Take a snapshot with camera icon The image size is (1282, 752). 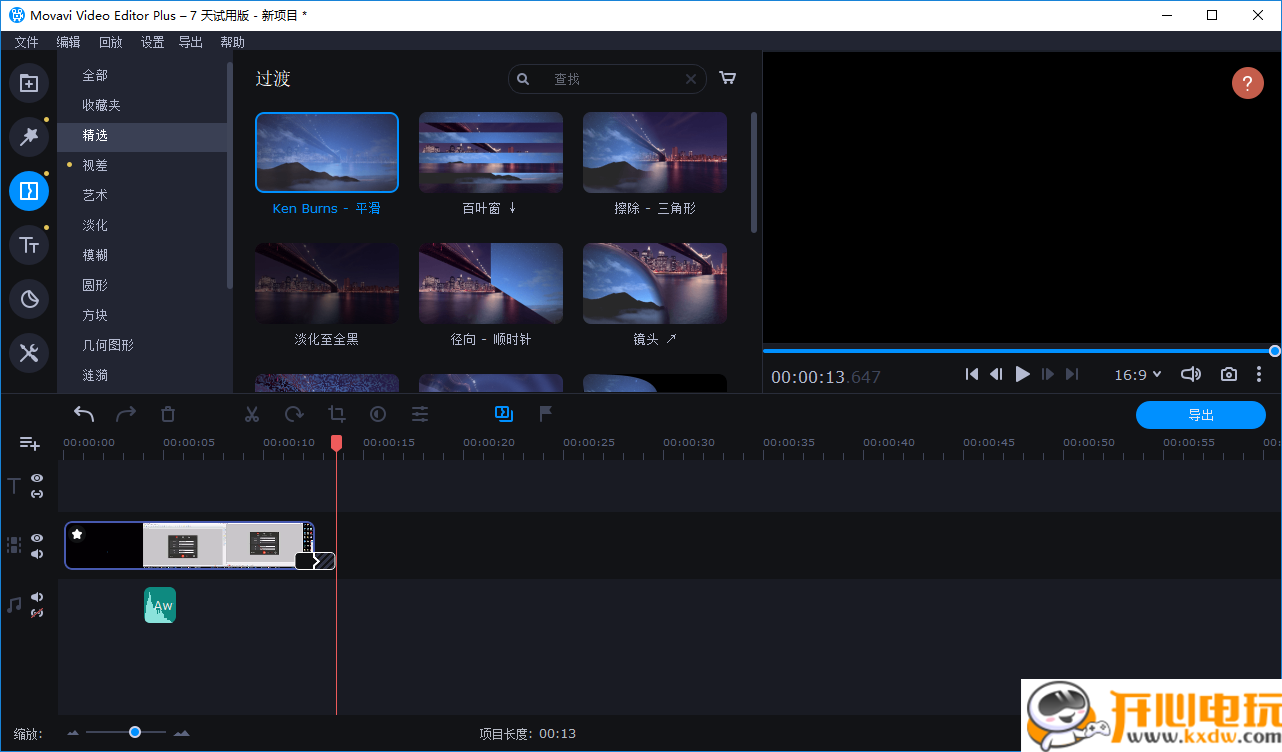coord(1228,374)
